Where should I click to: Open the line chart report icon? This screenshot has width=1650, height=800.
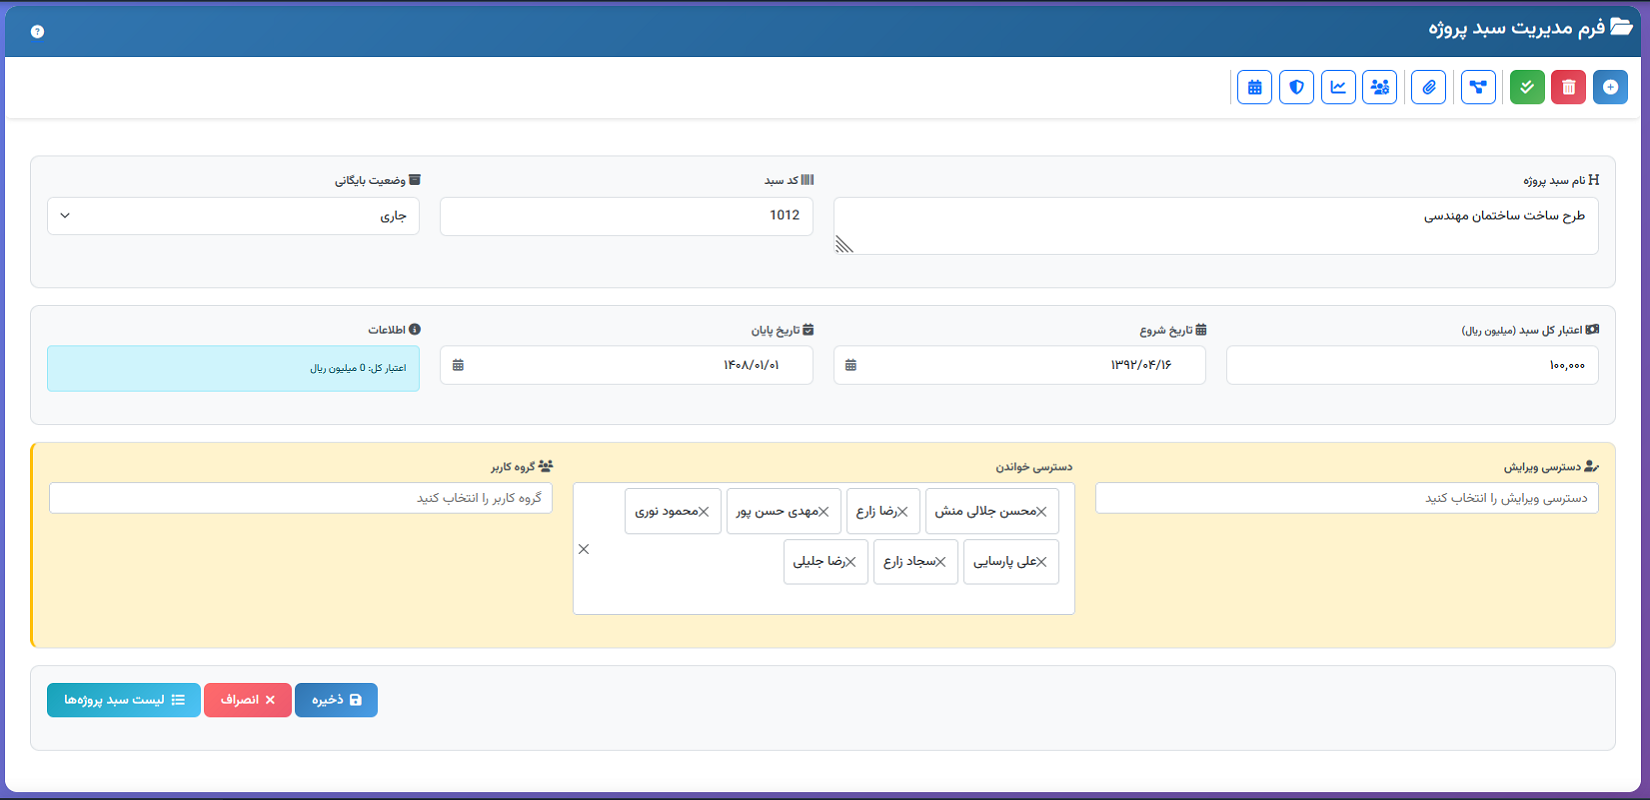click(1338, 87)
